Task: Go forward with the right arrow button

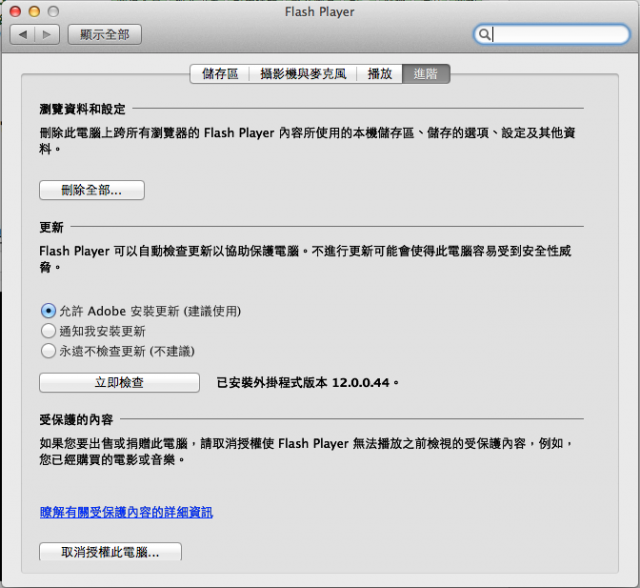Action: point(47,34)
